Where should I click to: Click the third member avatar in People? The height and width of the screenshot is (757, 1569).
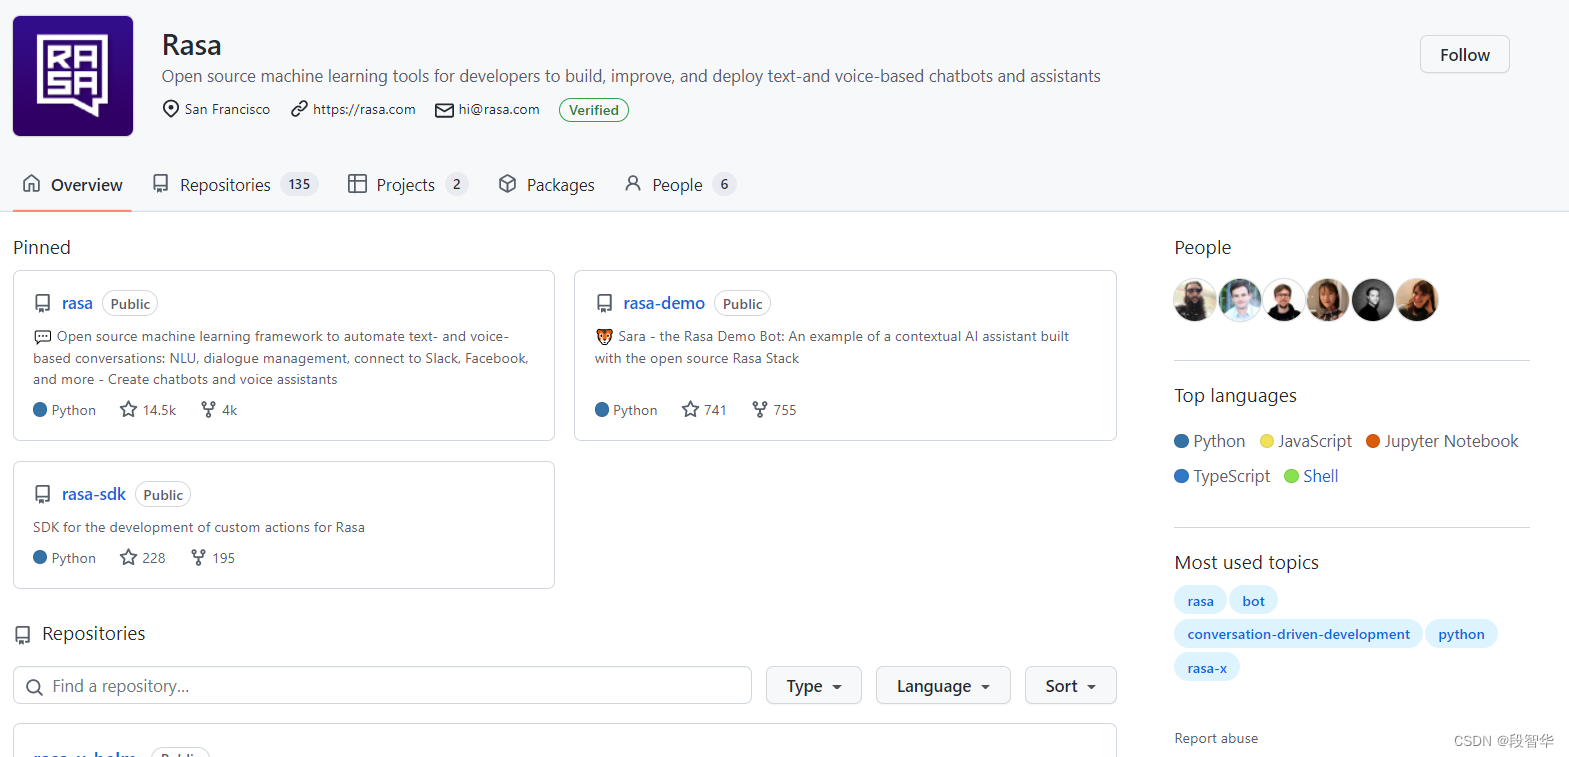tap(1284, 300)
